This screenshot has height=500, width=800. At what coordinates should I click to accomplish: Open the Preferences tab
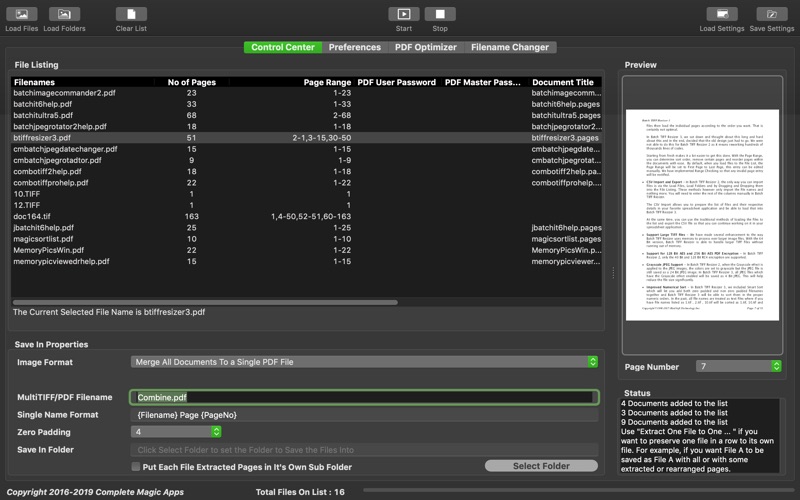355,47
